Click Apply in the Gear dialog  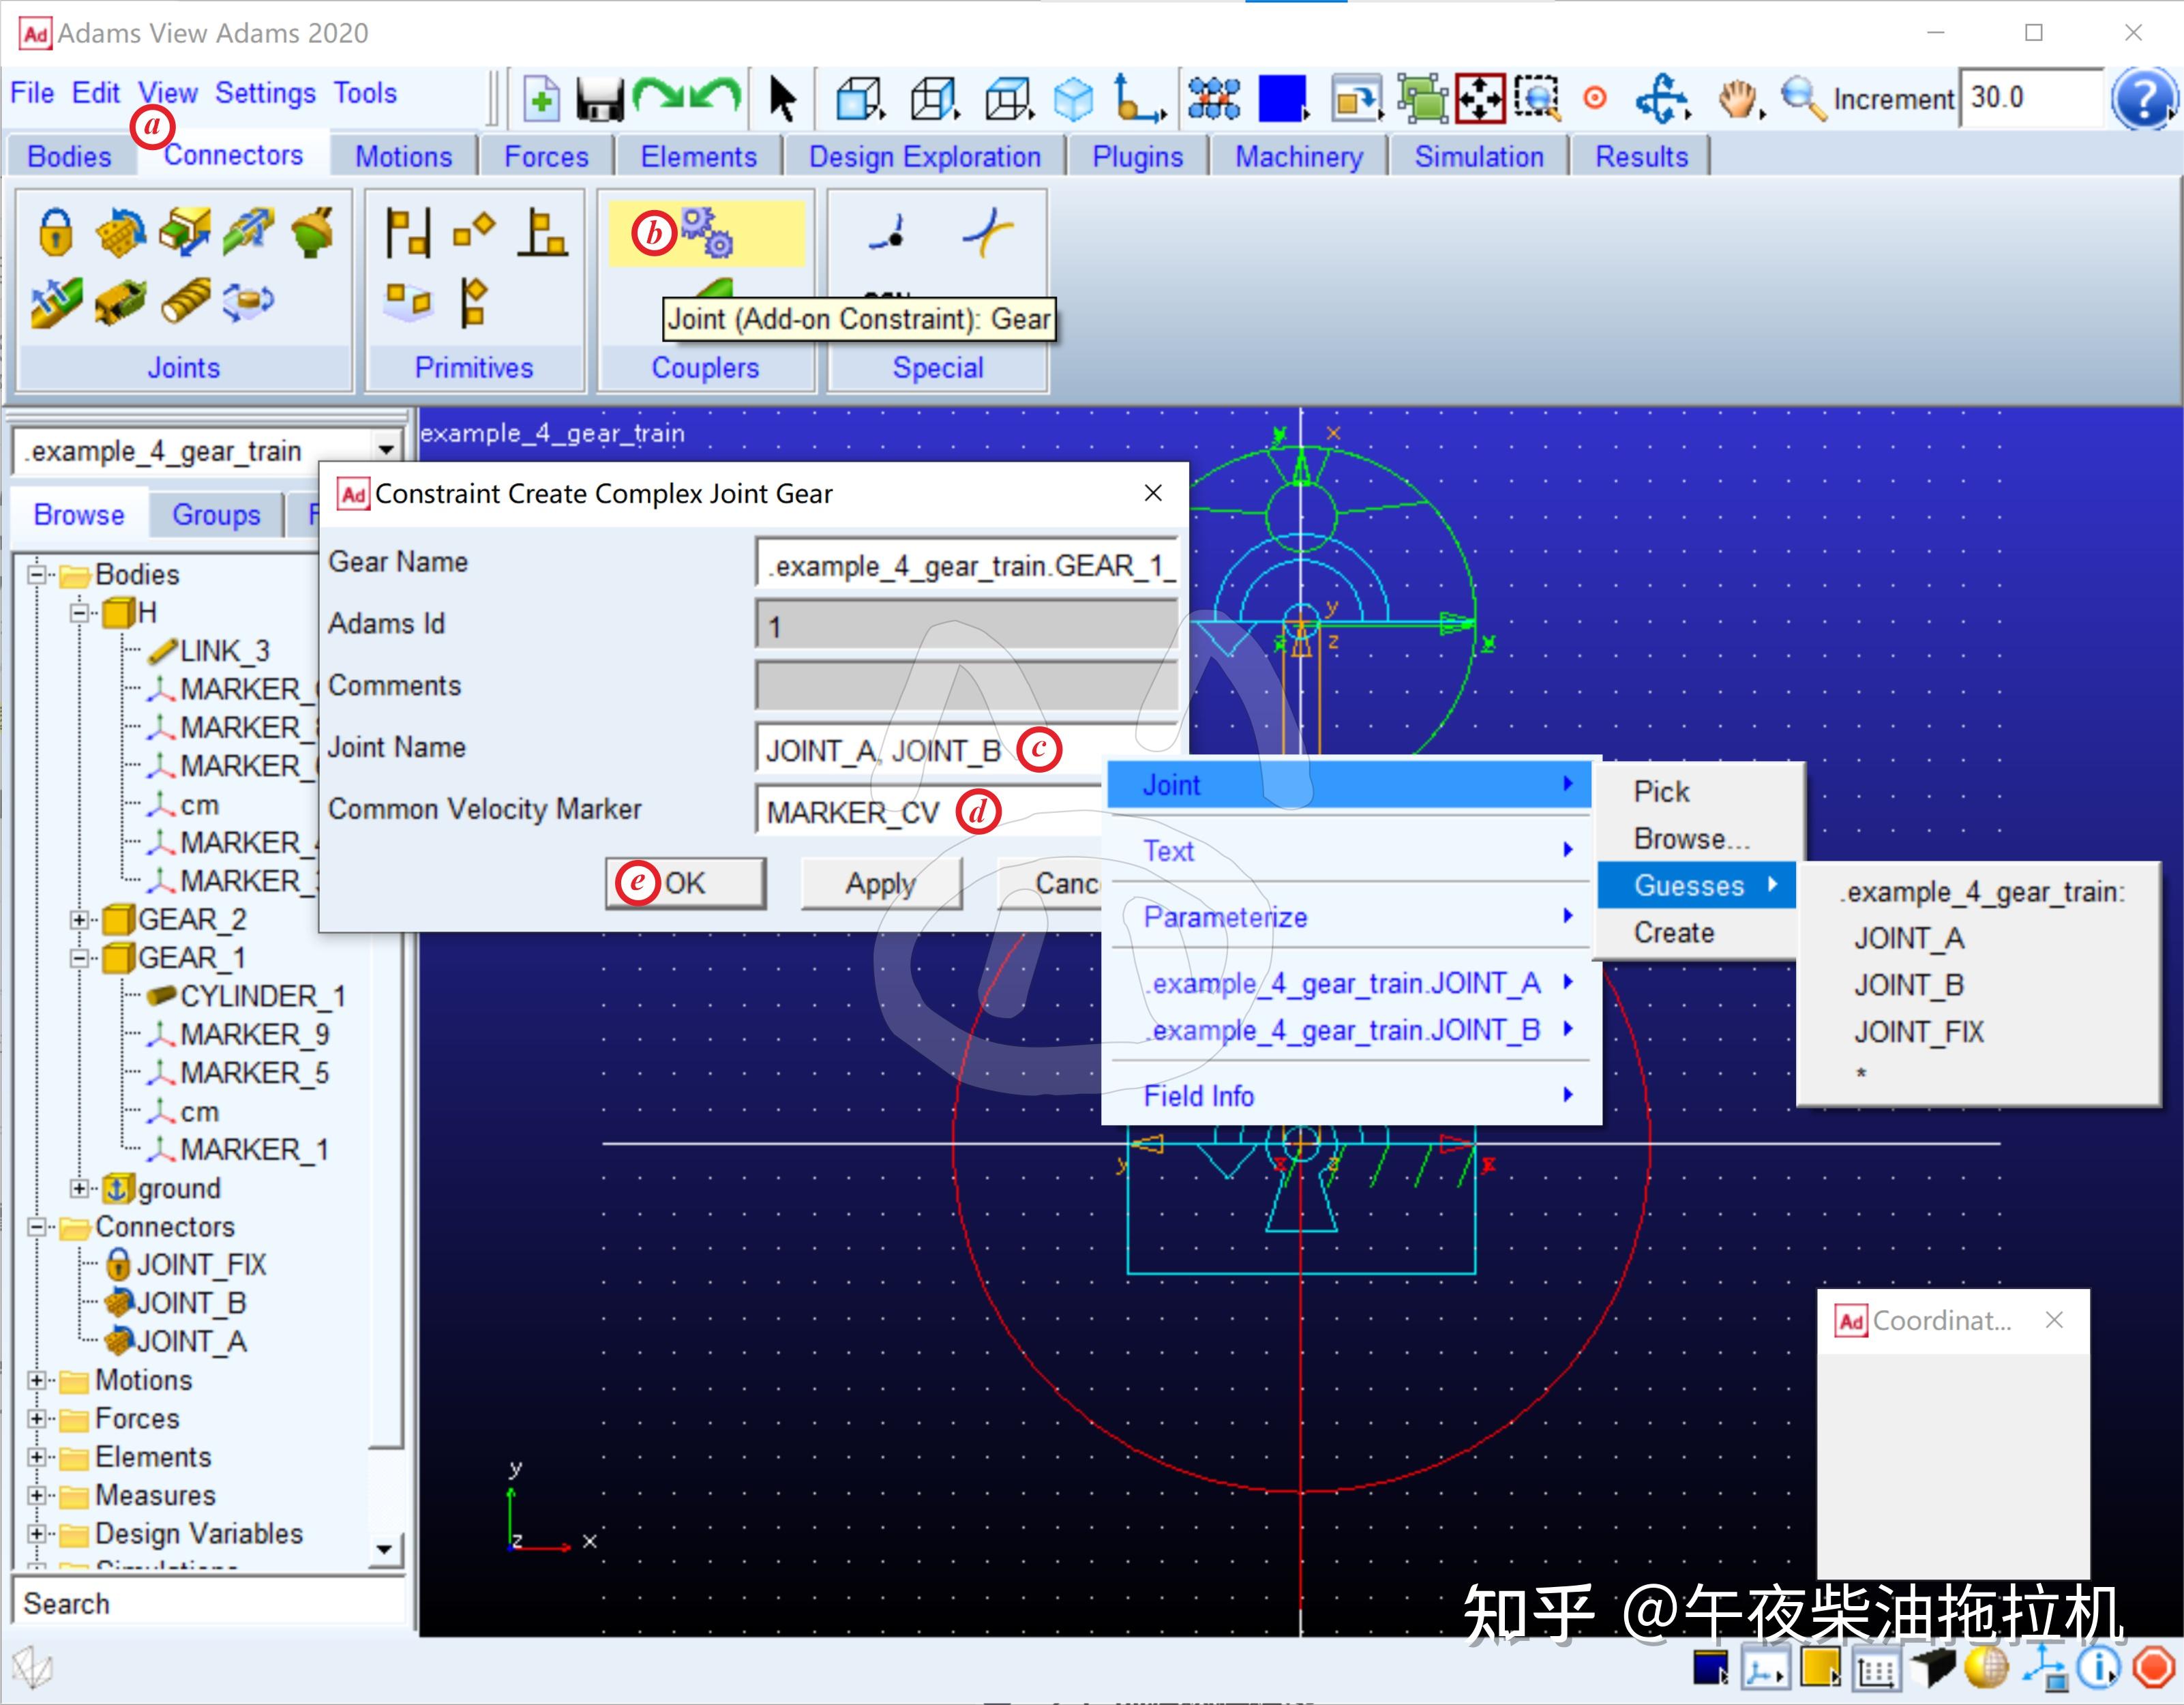coord(880,883)
